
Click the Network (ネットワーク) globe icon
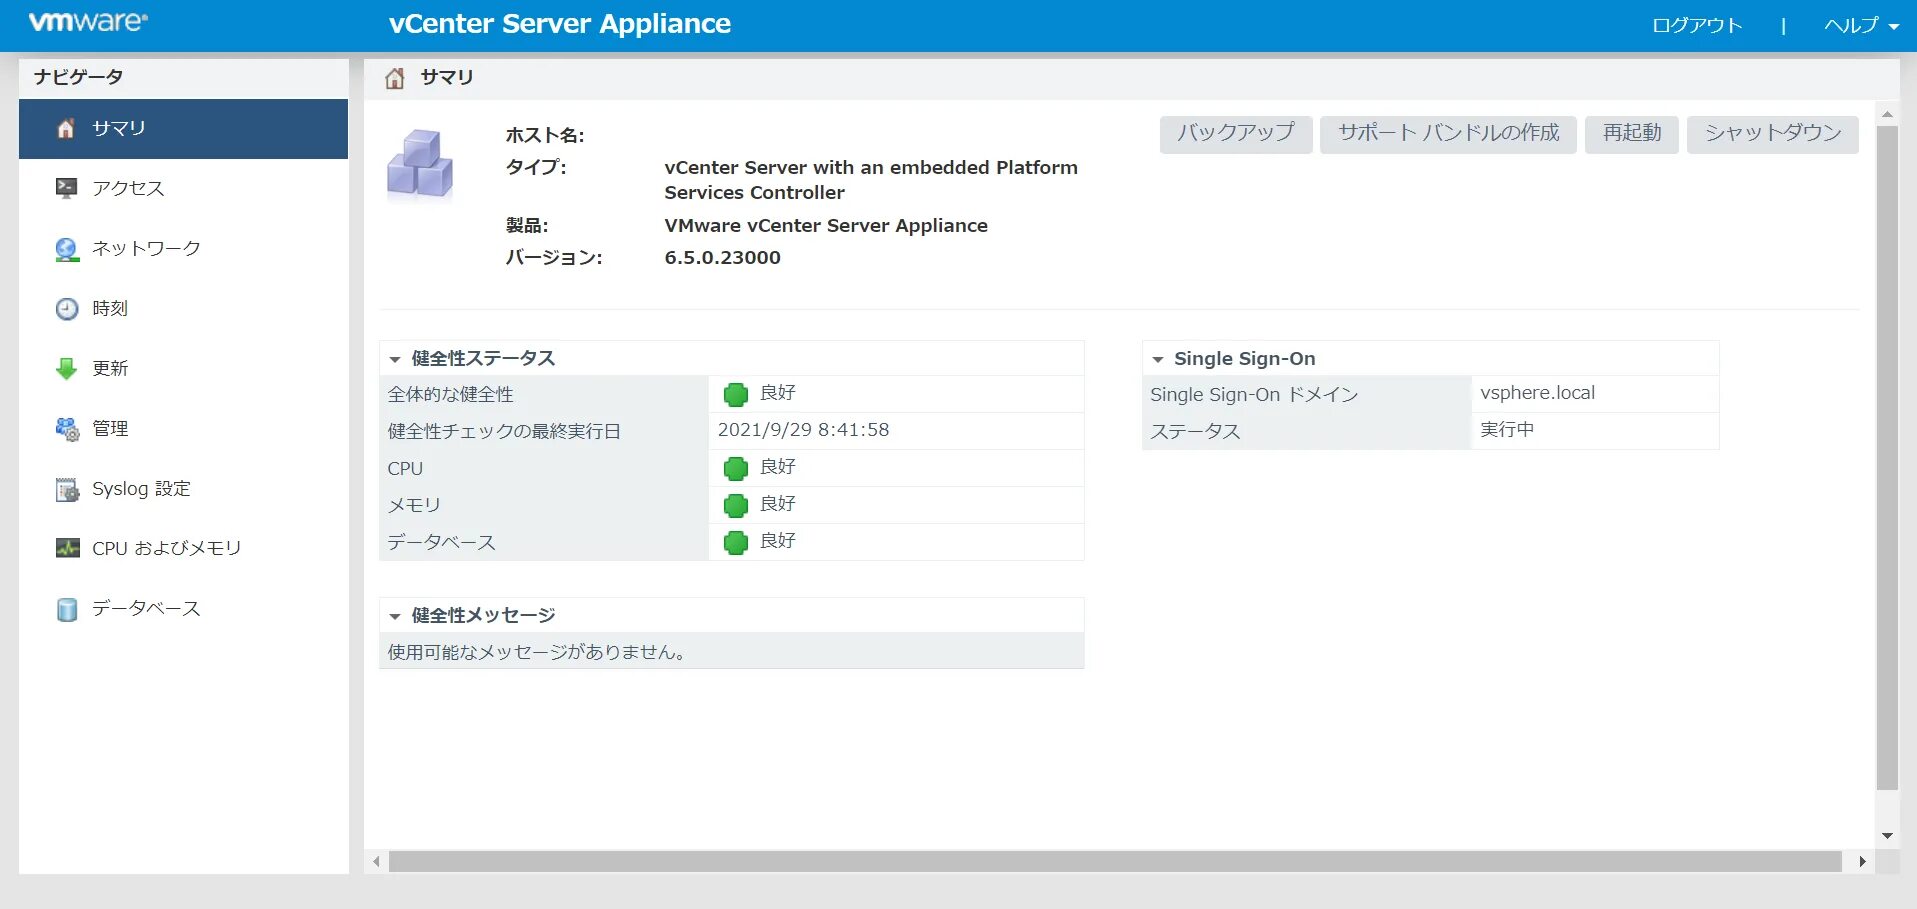coord(66,249)
